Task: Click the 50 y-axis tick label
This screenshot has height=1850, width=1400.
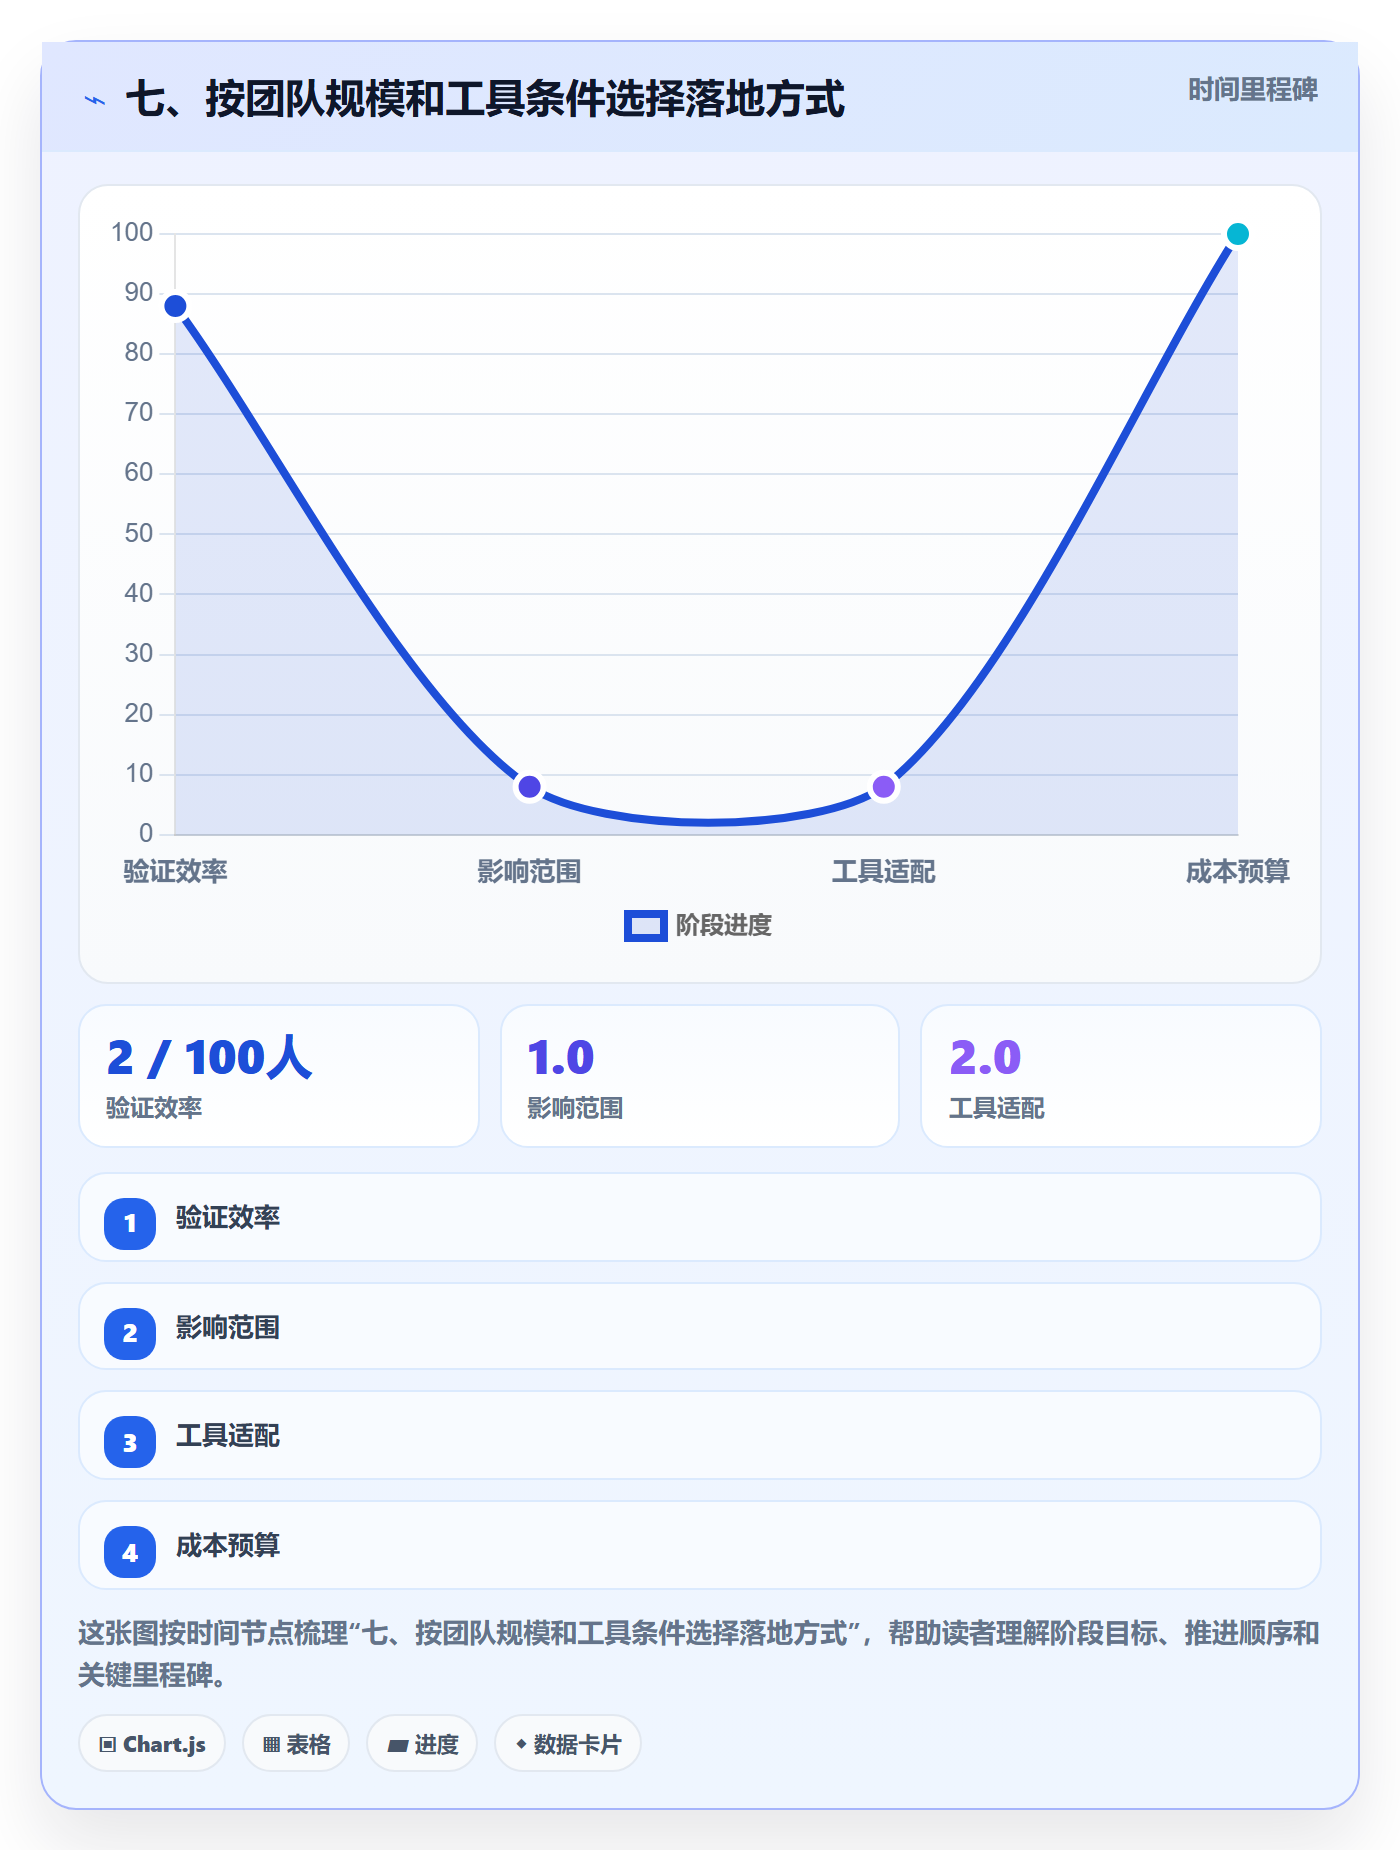Action: point(139,533)
